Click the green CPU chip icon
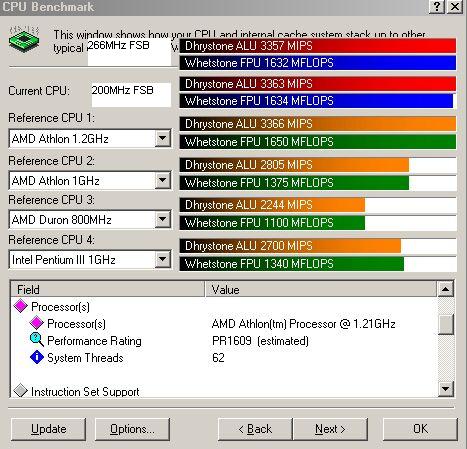467x449 pixels. (24, 39)
